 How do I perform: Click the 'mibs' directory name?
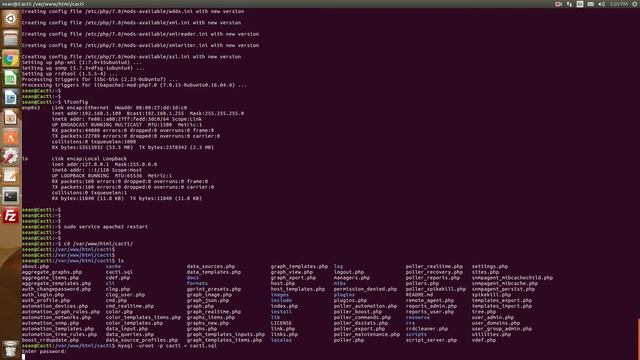pos(340,283)
